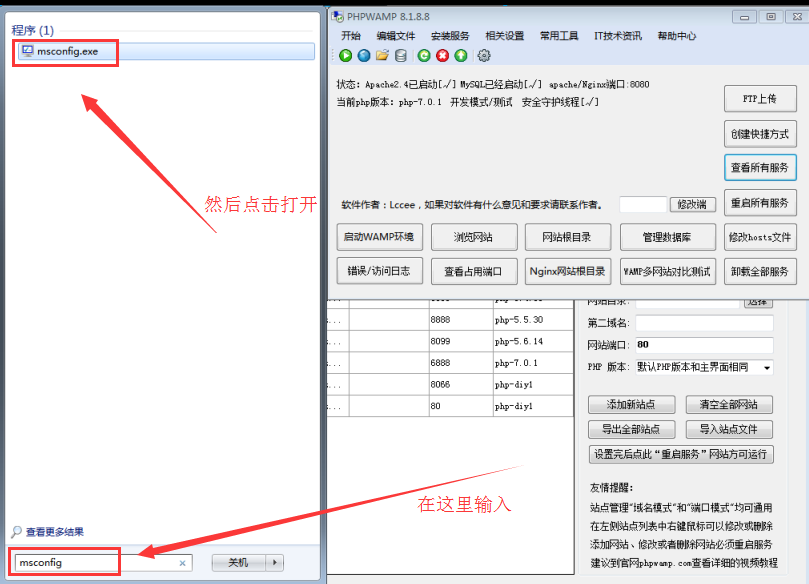Click the green start (play) toolbar icon

(x=346, y=55)
